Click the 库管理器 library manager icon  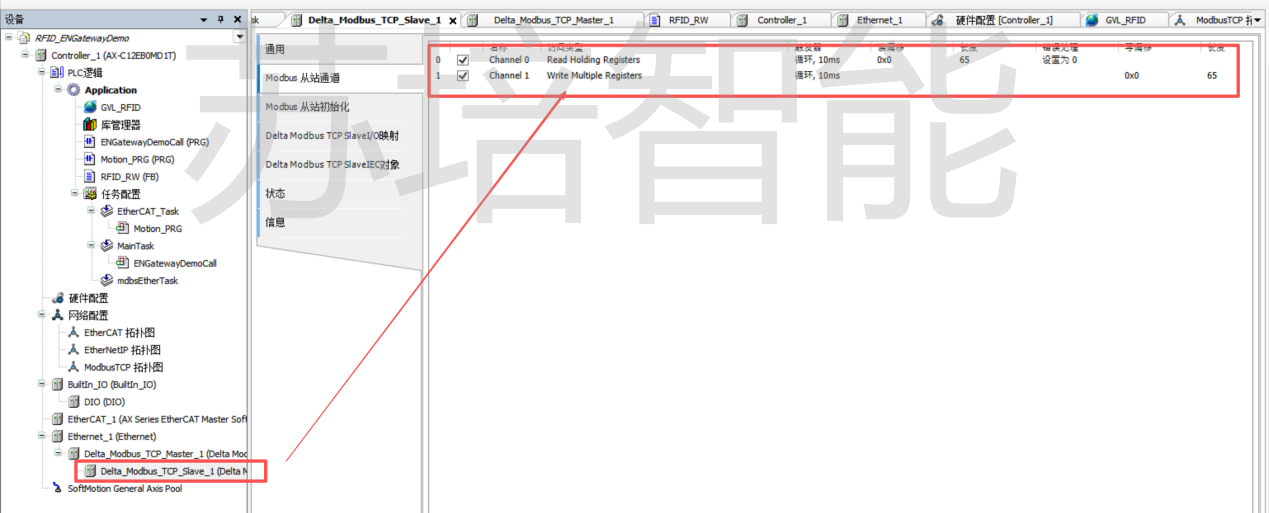coord(90,125)
